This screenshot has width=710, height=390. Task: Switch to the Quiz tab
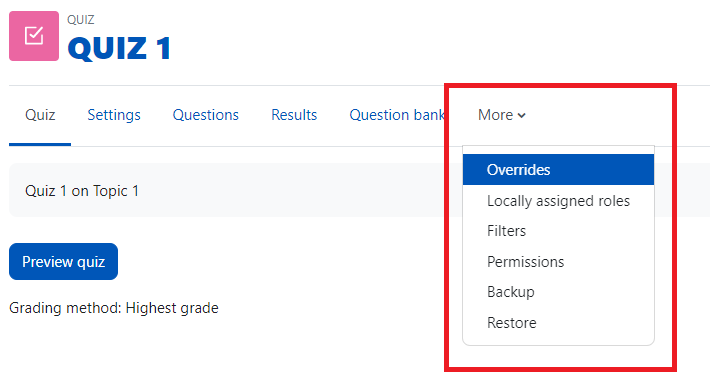pyautogui.click(x=40, y=115)
